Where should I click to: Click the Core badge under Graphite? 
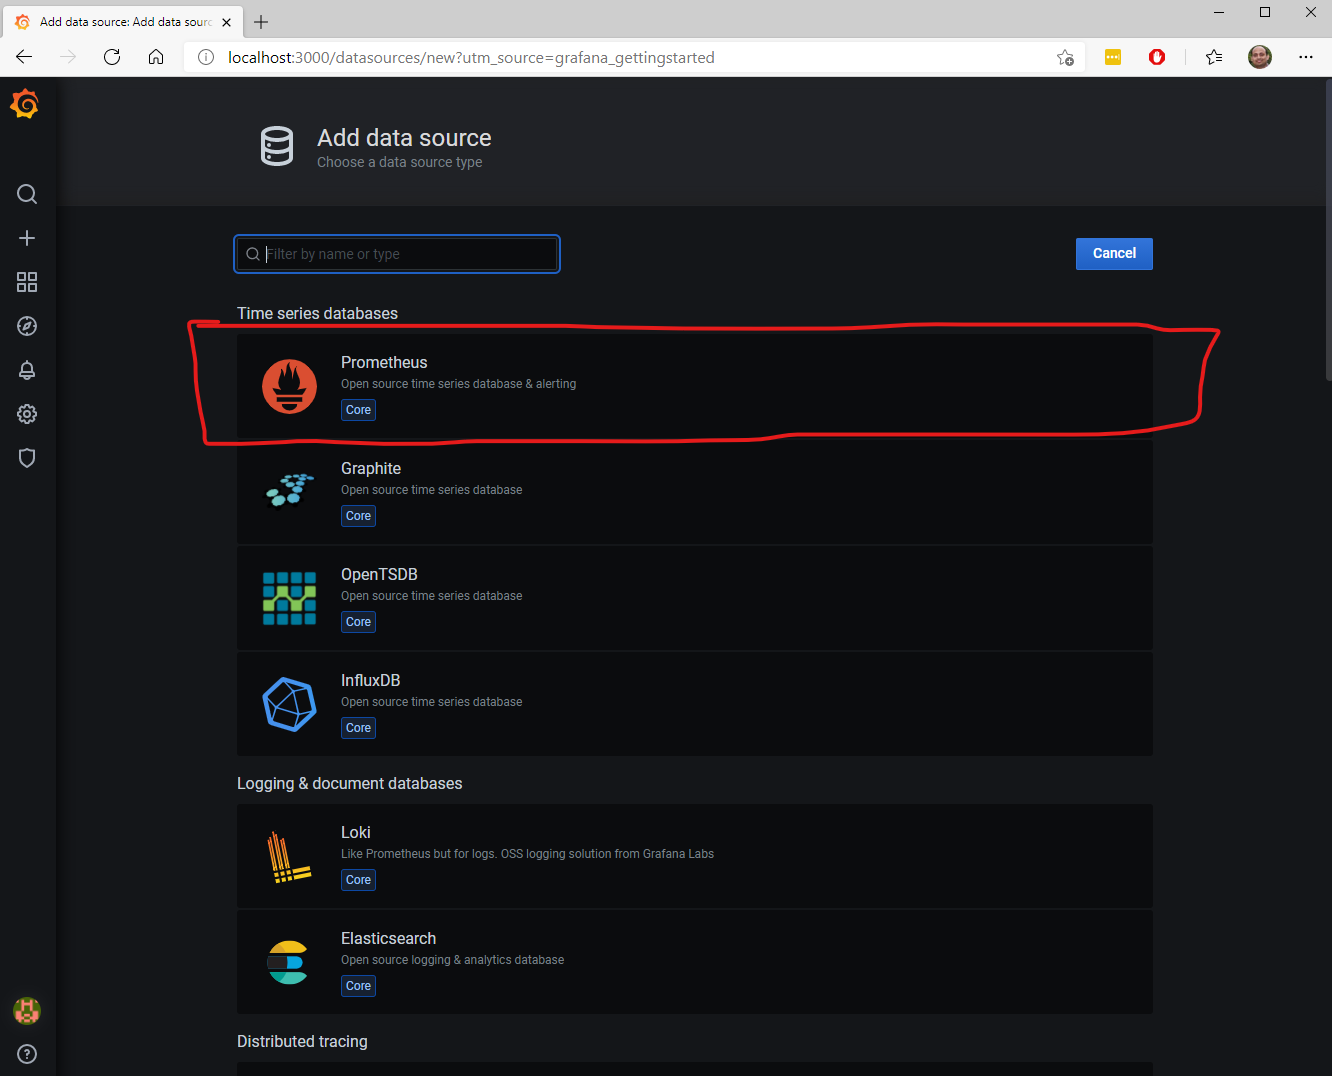(358, 516)
